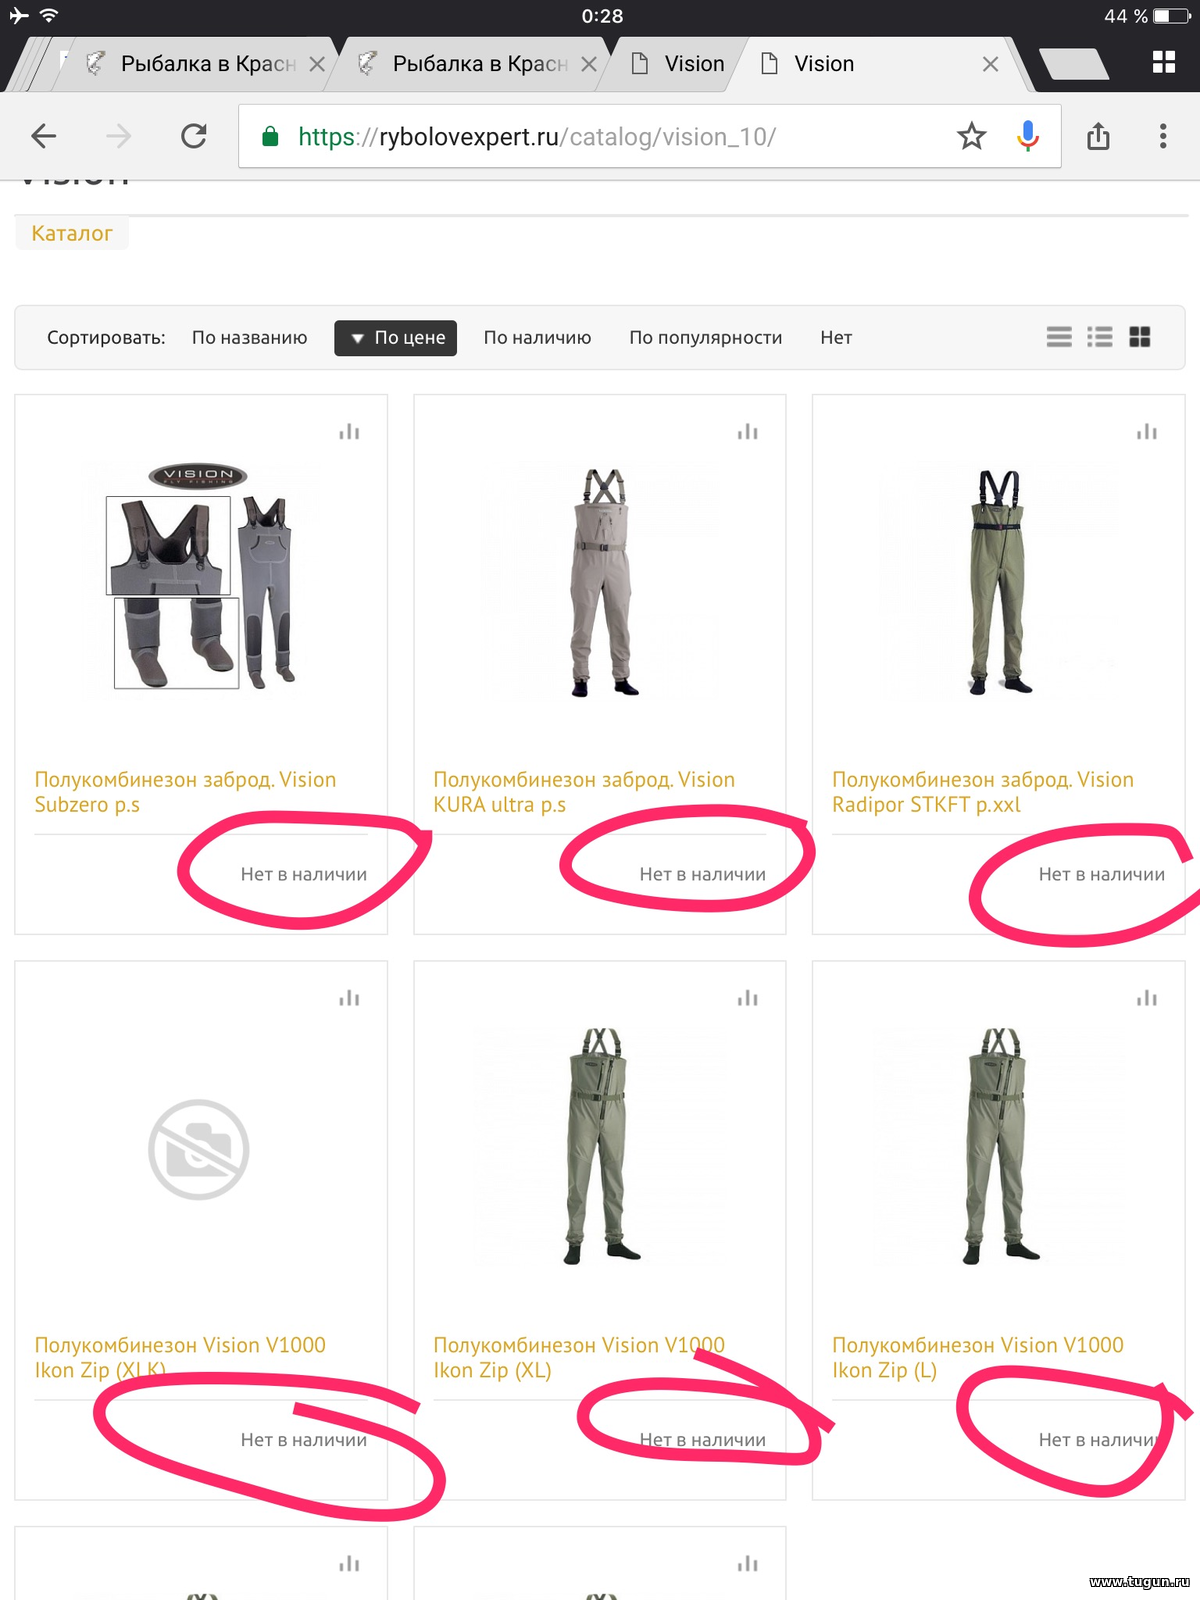Add V1000 Ikon Zip (XL) to comparison
Screen dimensions: 1200x1600
point(748,998)
